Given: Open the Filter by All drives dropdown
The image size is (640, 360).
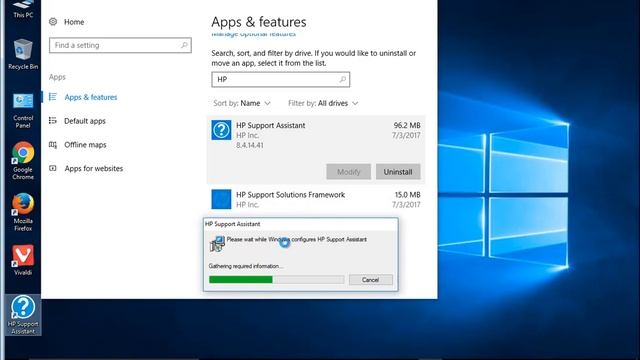Looking at the screenshot, I should coord(323,103).
